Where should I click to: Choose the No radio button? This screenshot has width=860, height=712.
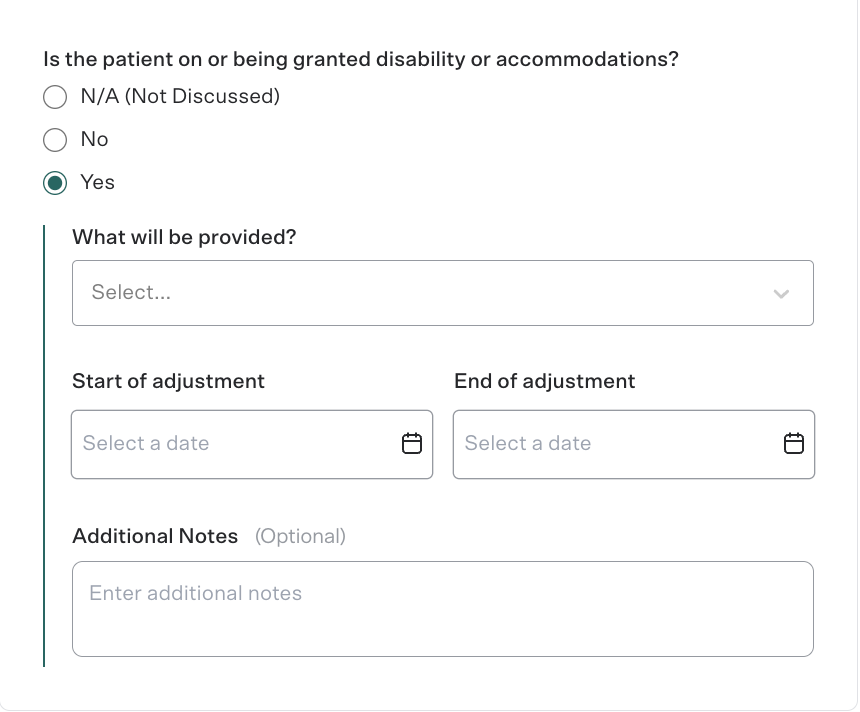point(55,140)
